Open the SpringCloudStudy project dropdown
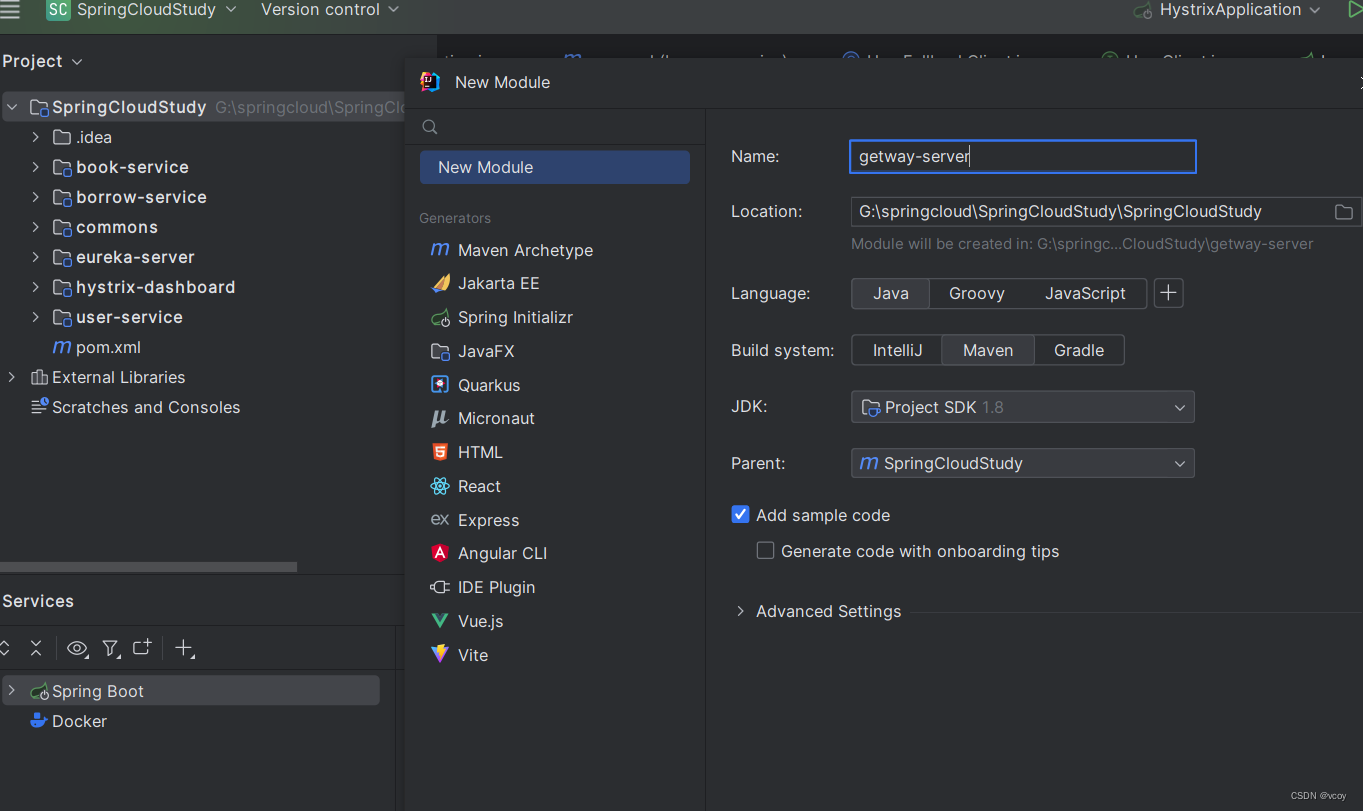 click(142, 10)
